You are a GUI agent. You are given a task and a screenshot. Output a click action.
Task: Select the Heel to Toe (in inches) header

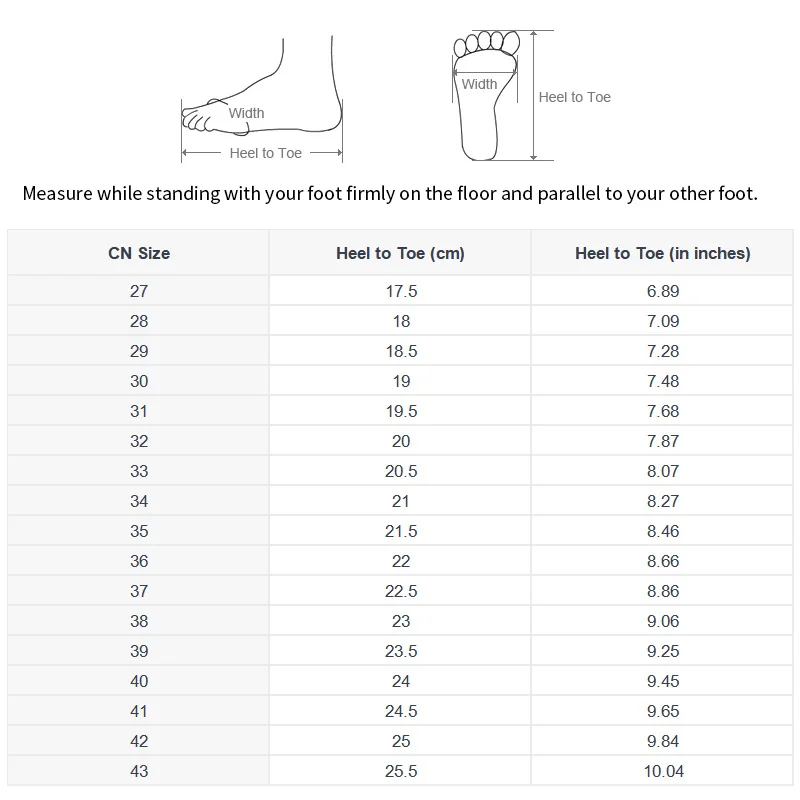point(662,254)
